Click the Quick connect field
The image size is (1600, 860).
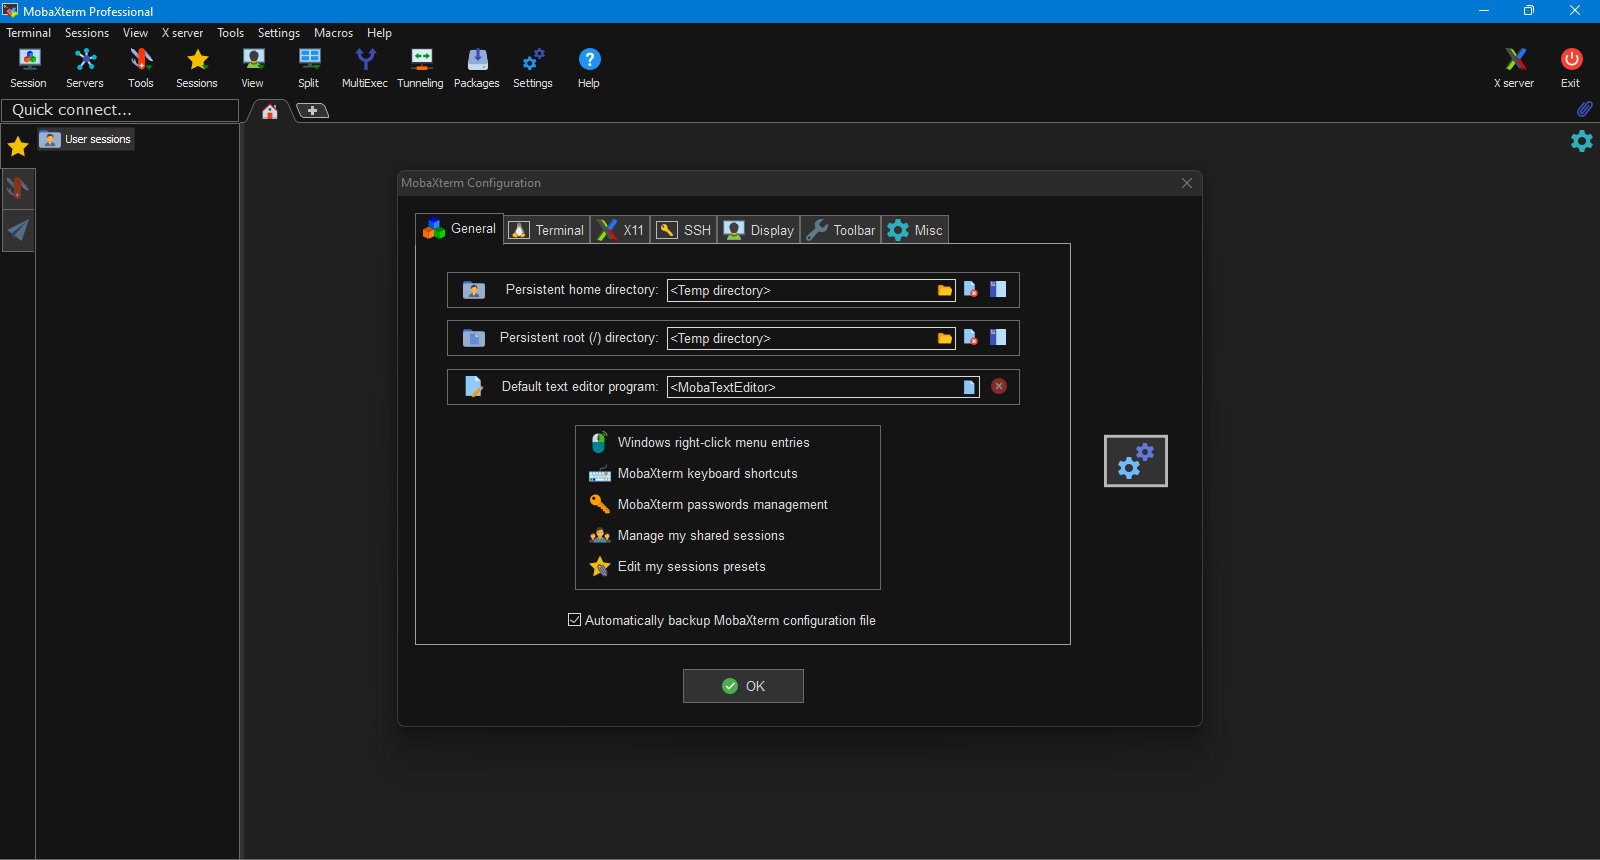[120, 110]
